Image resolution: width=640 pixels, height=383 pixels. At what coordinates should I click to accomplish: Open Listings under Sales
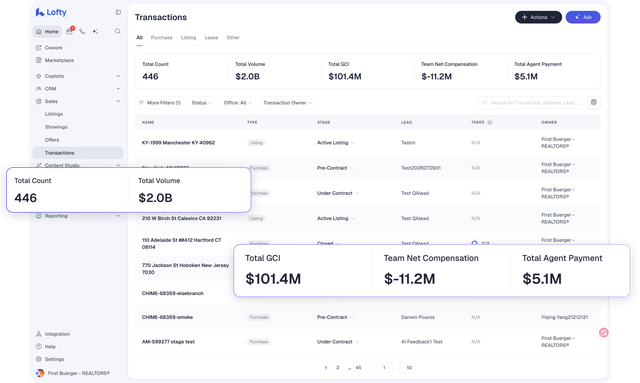coord(54,114)
